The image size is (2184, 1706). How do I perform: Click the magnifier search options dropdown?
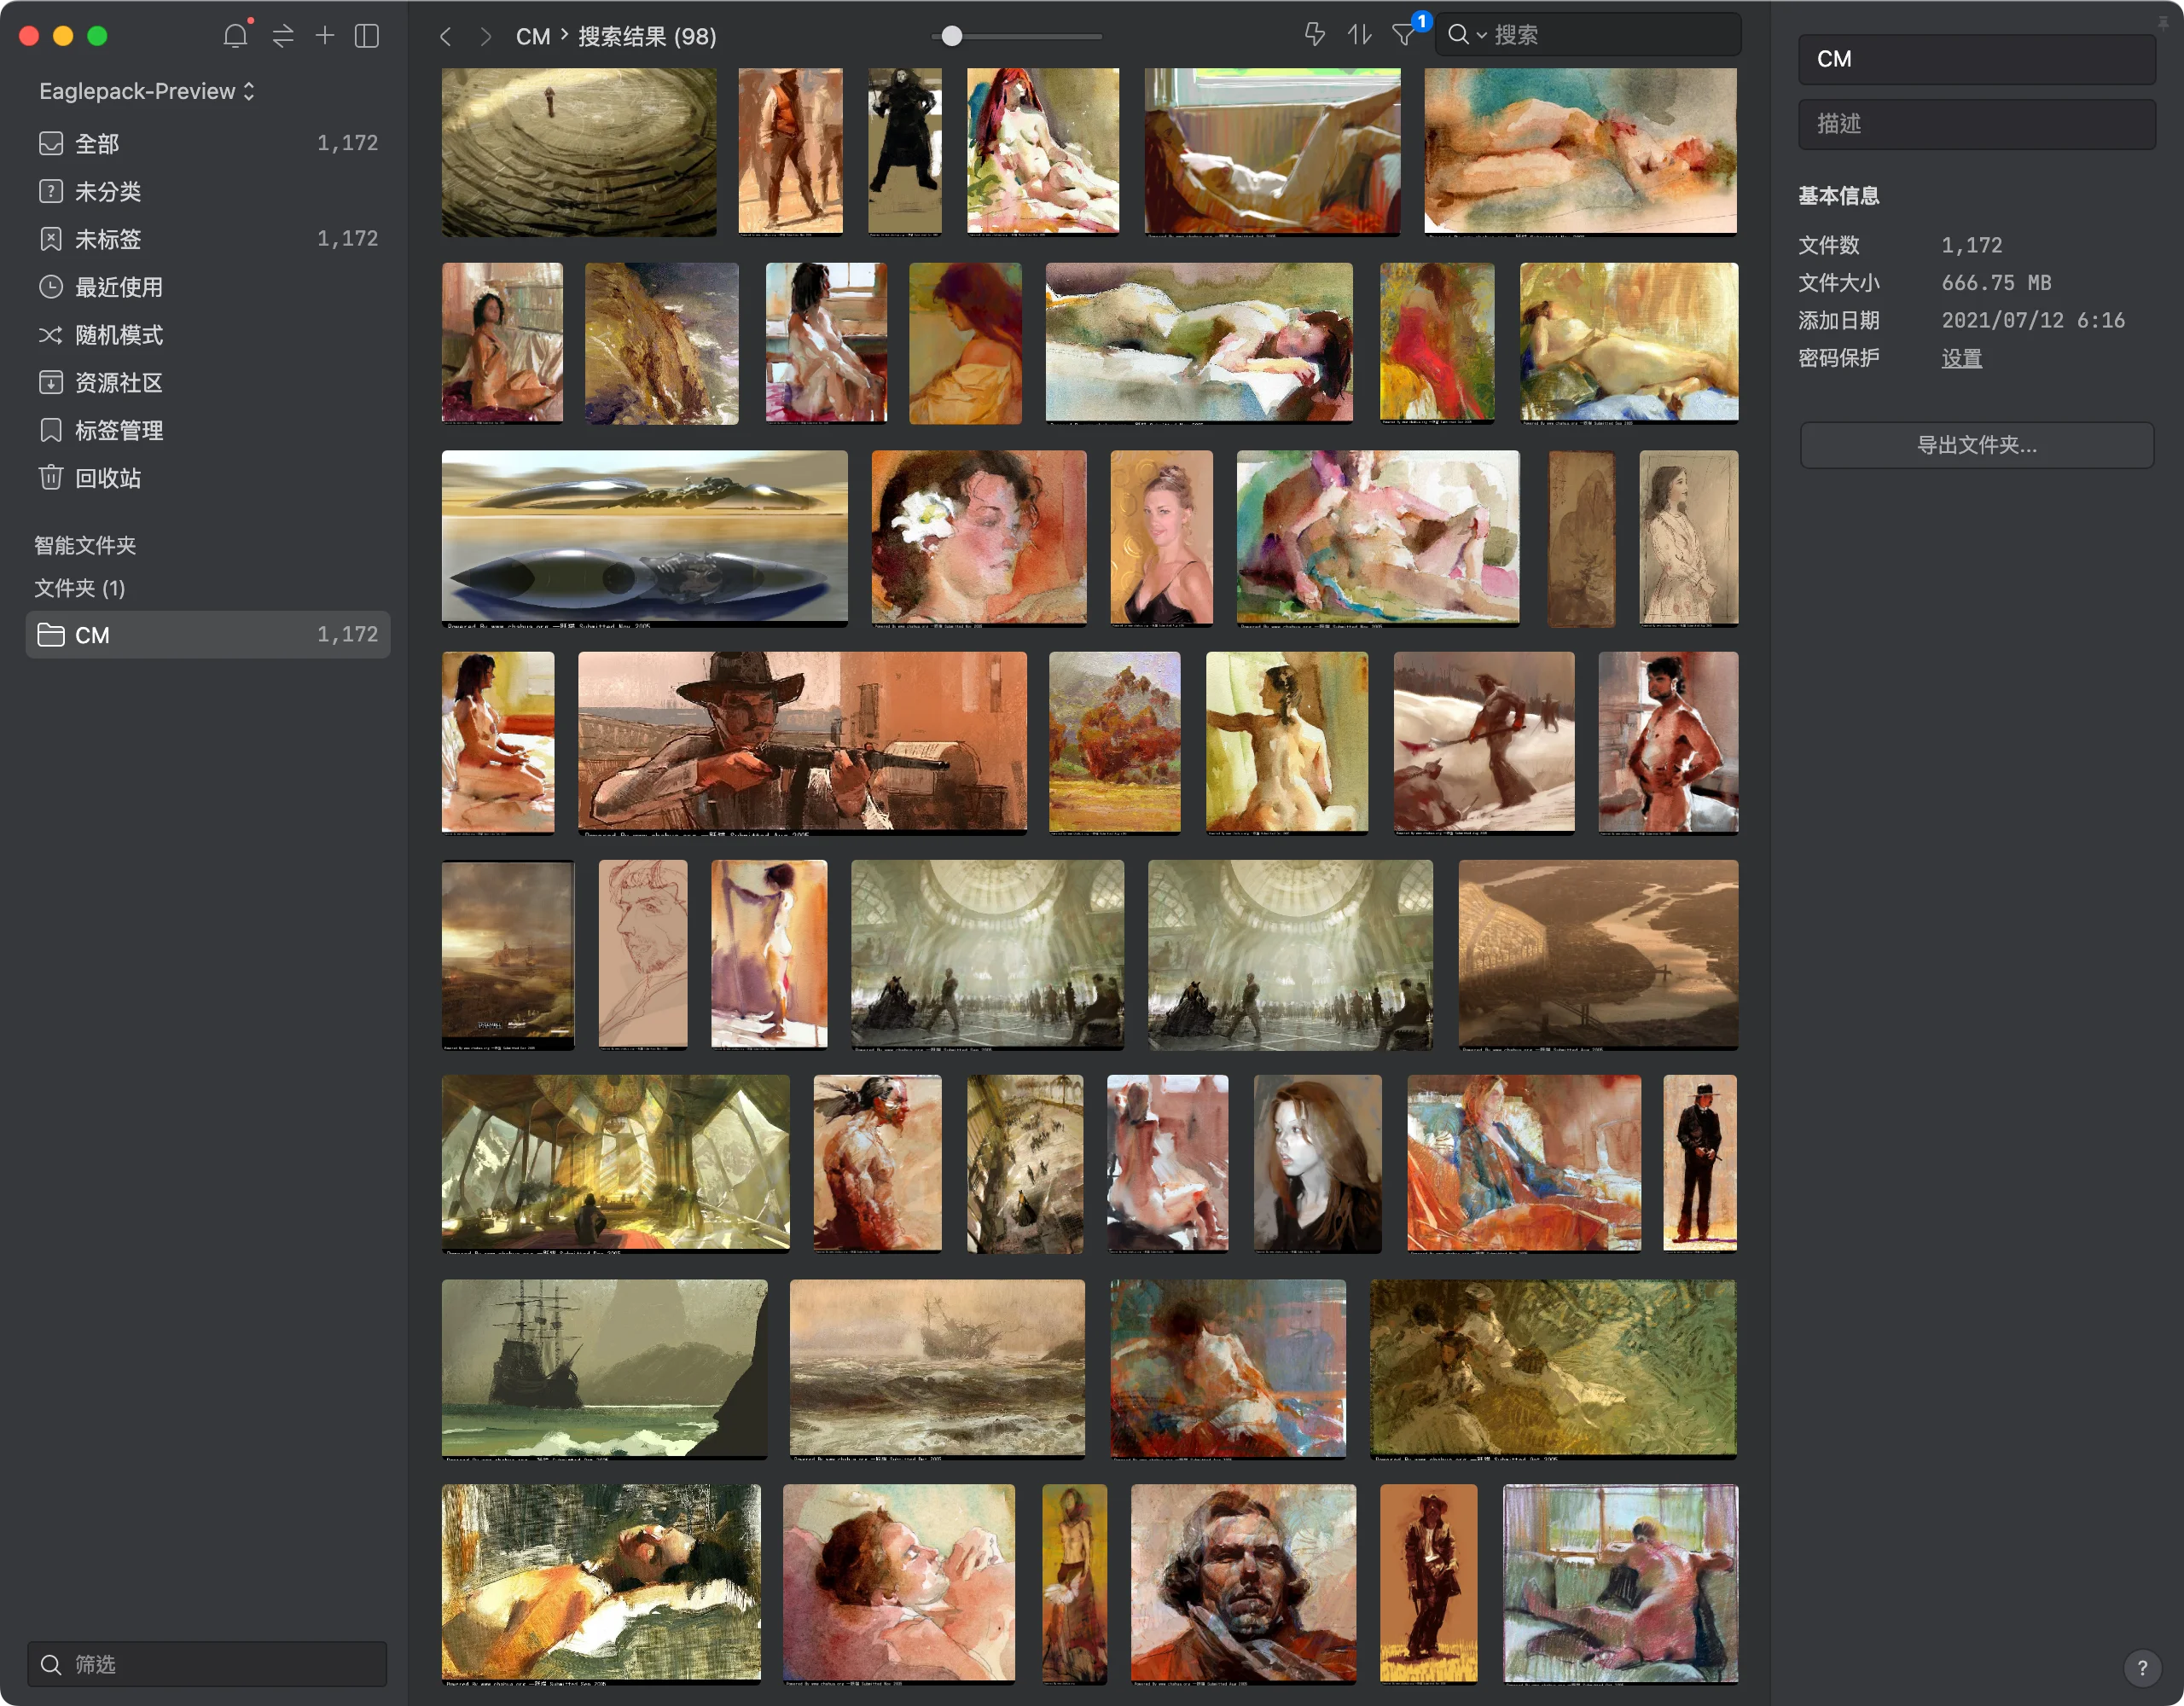coord(1466,35)
